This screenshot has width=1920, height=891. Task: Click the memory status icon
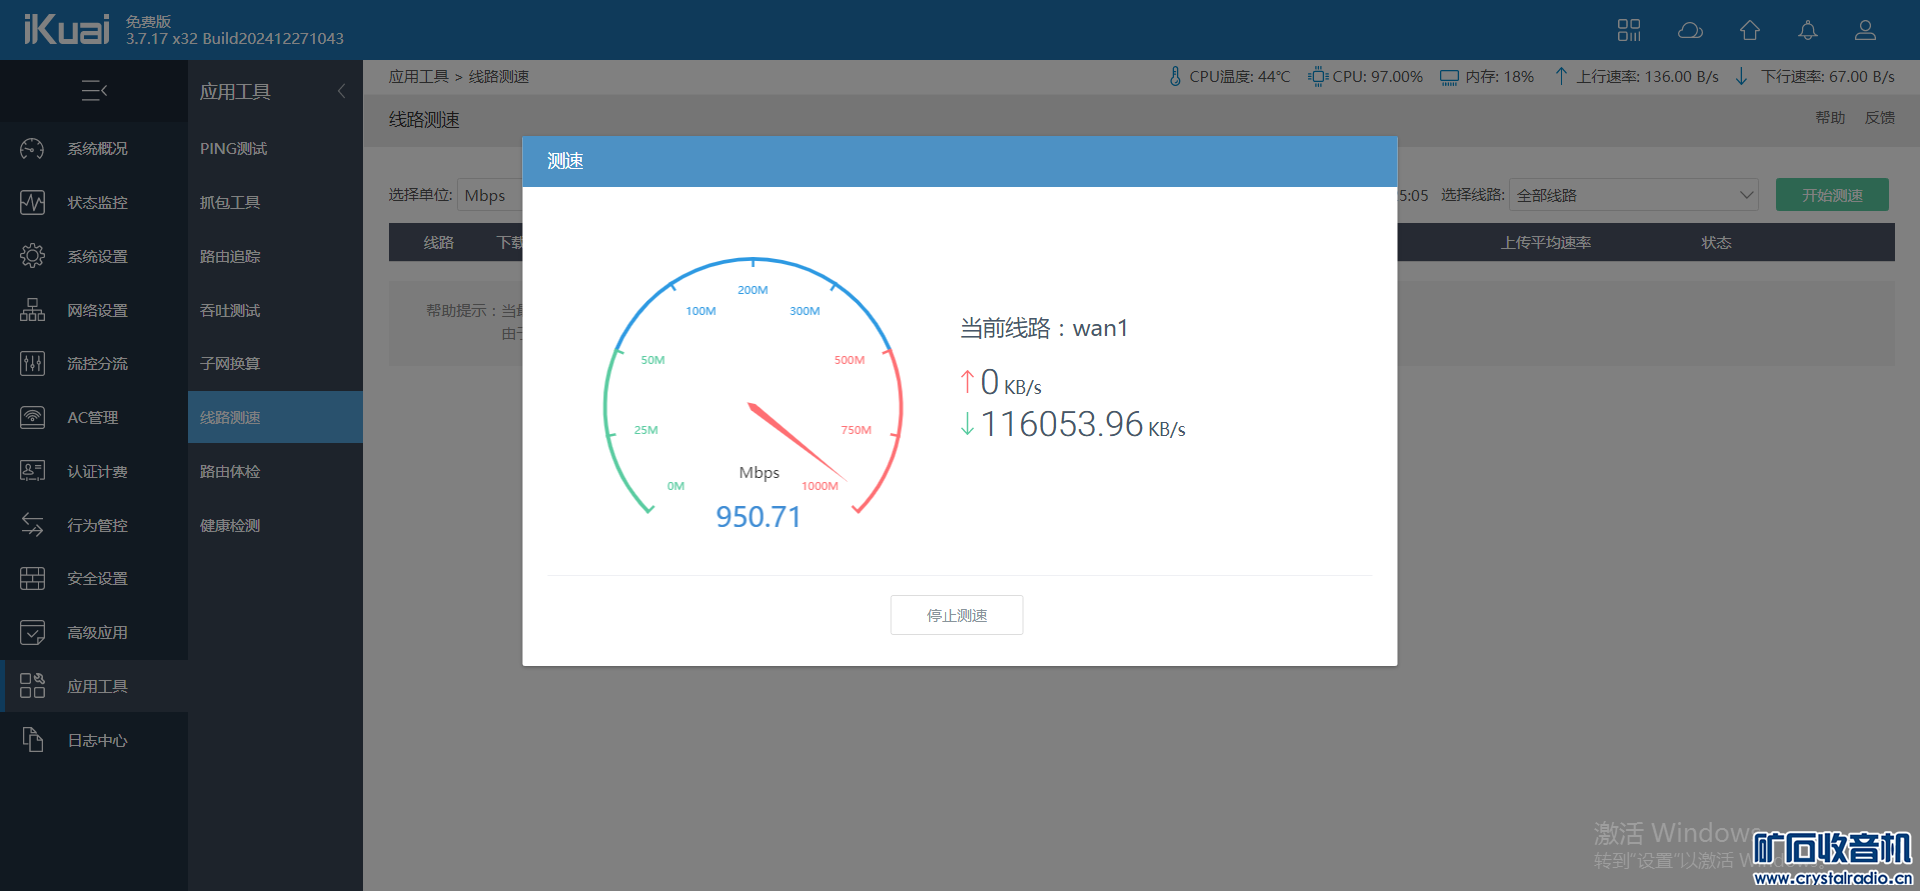pyautogui.click(x=1449, y=77)
